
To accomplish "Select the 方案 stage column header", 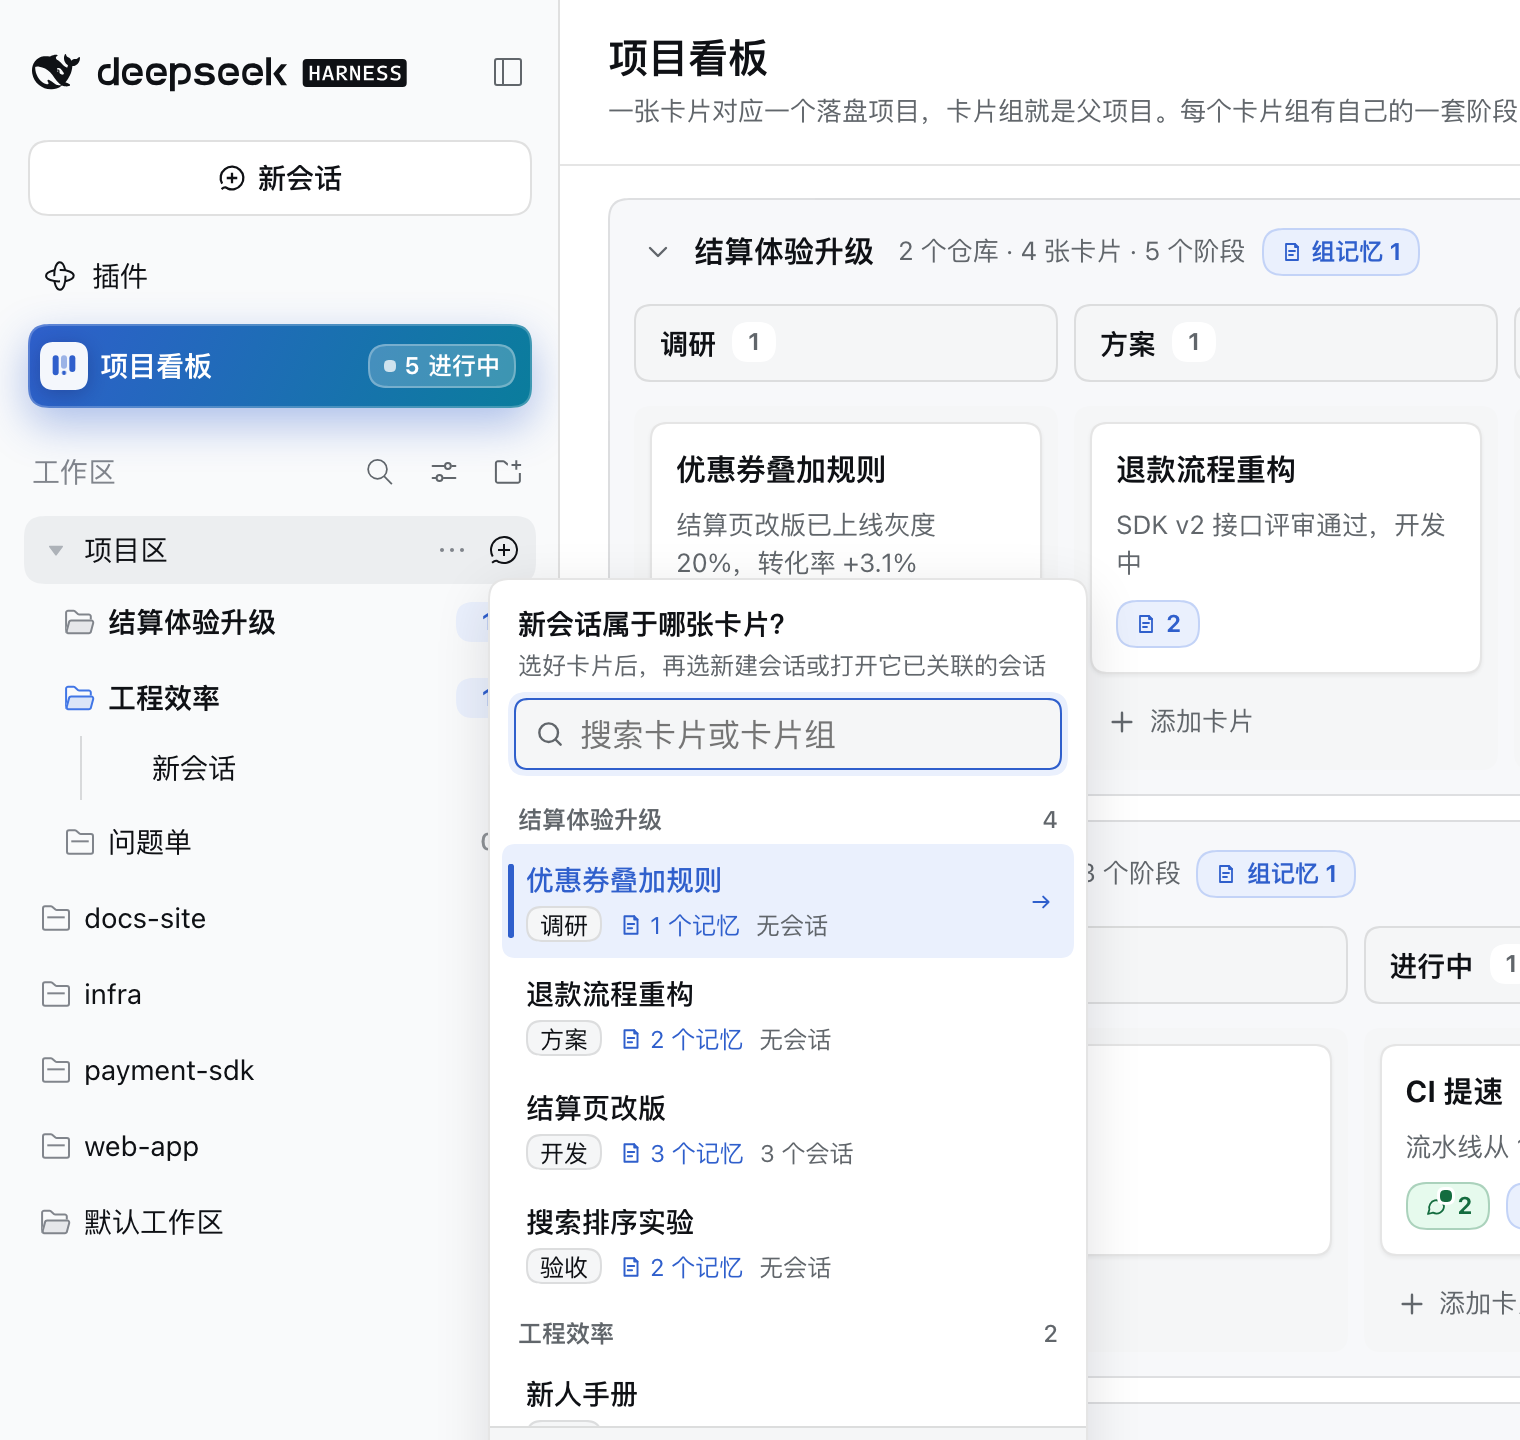I will tap(1286, 343).
